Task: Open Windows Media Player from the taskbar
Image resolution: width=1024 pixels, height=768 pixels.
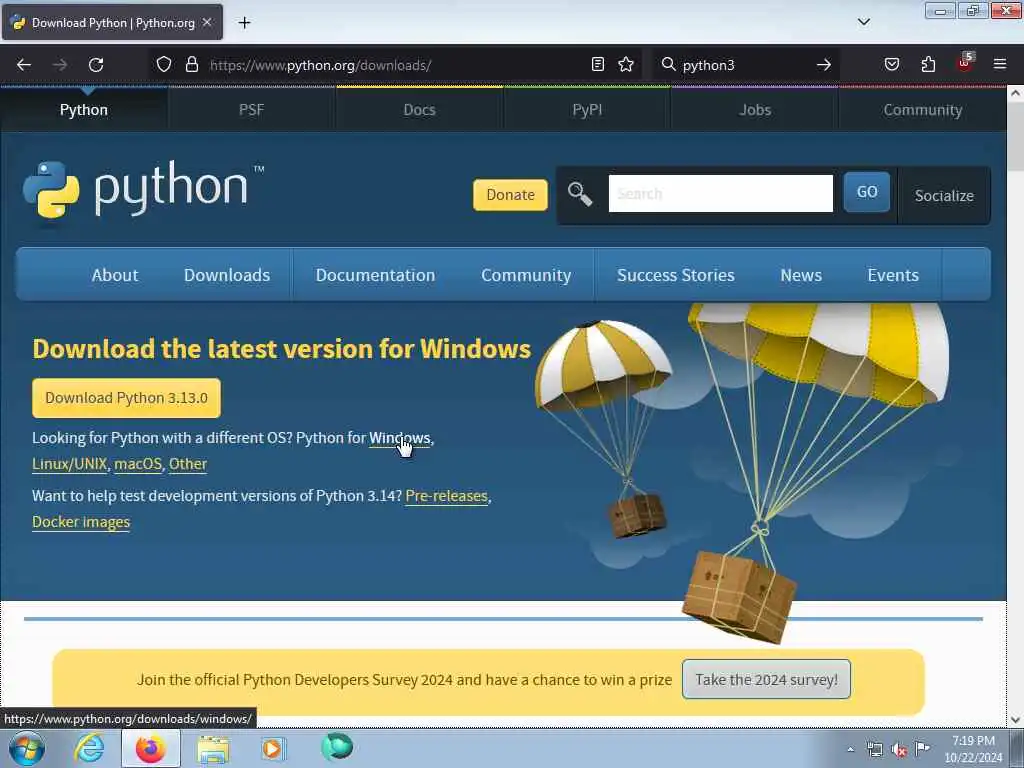Action: tap(273, 748)
